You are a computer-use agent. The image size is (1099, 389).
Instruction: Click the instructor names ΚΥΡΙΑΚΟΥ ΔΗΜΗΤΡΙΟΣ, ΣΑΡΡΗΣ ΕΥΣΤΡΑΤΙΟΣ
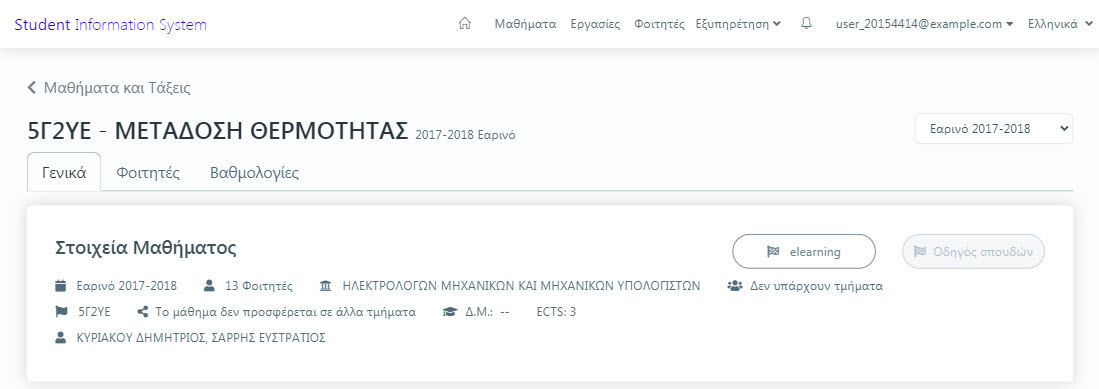[x=201, y=338]
